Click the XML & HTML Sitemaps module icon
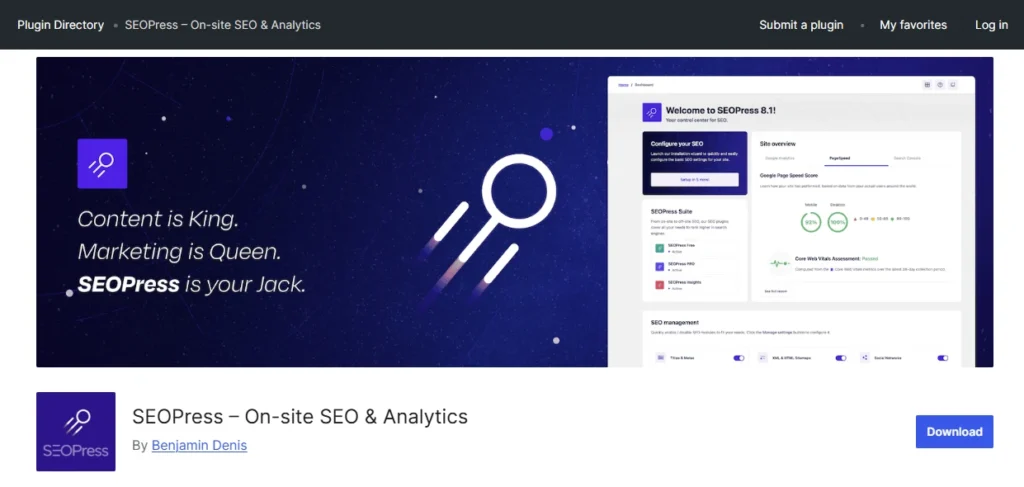The height and width of the screenshot is (487, 1024). coord(763,358)
